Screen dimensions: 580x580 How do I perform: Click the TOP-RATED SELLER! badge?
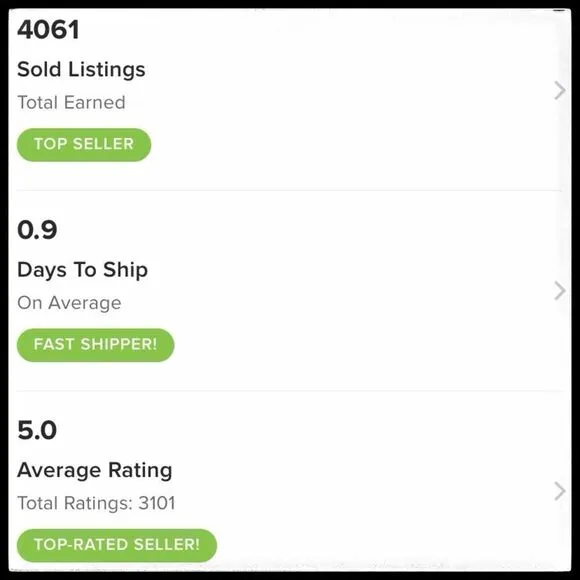117,545
